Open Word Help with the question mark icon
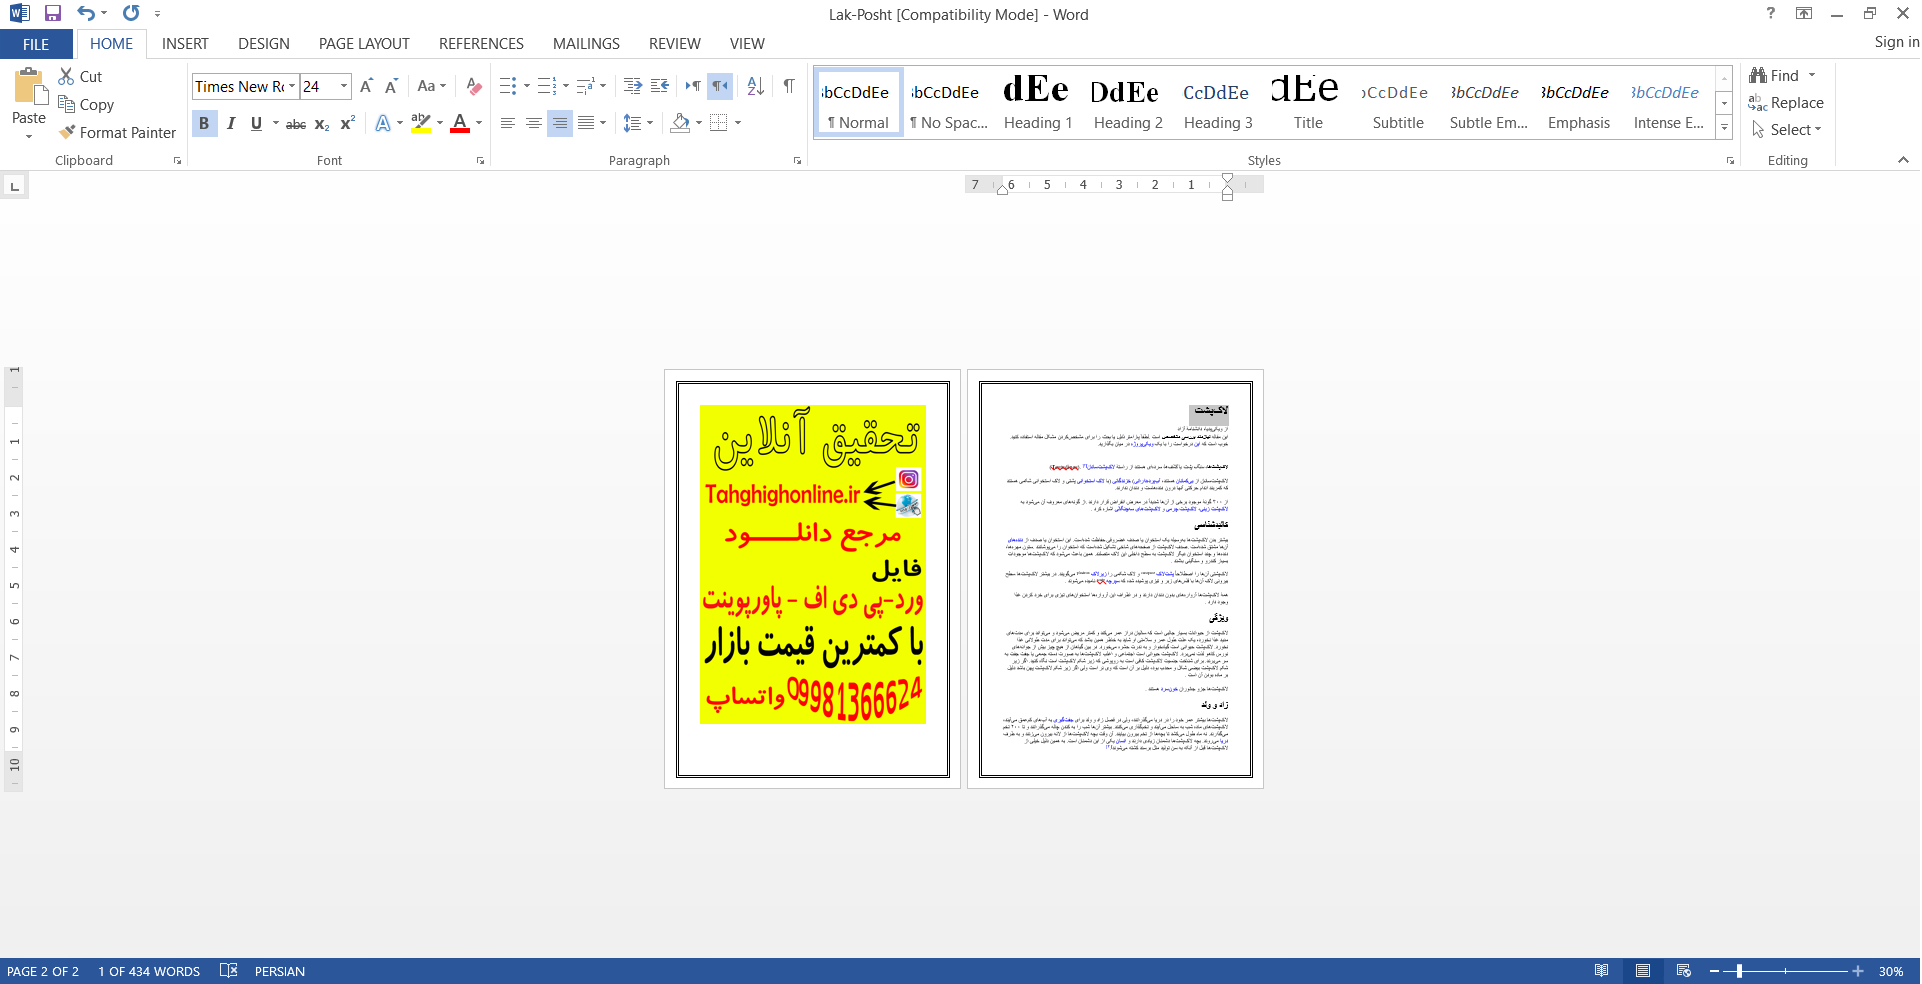 pos(1771,14)
